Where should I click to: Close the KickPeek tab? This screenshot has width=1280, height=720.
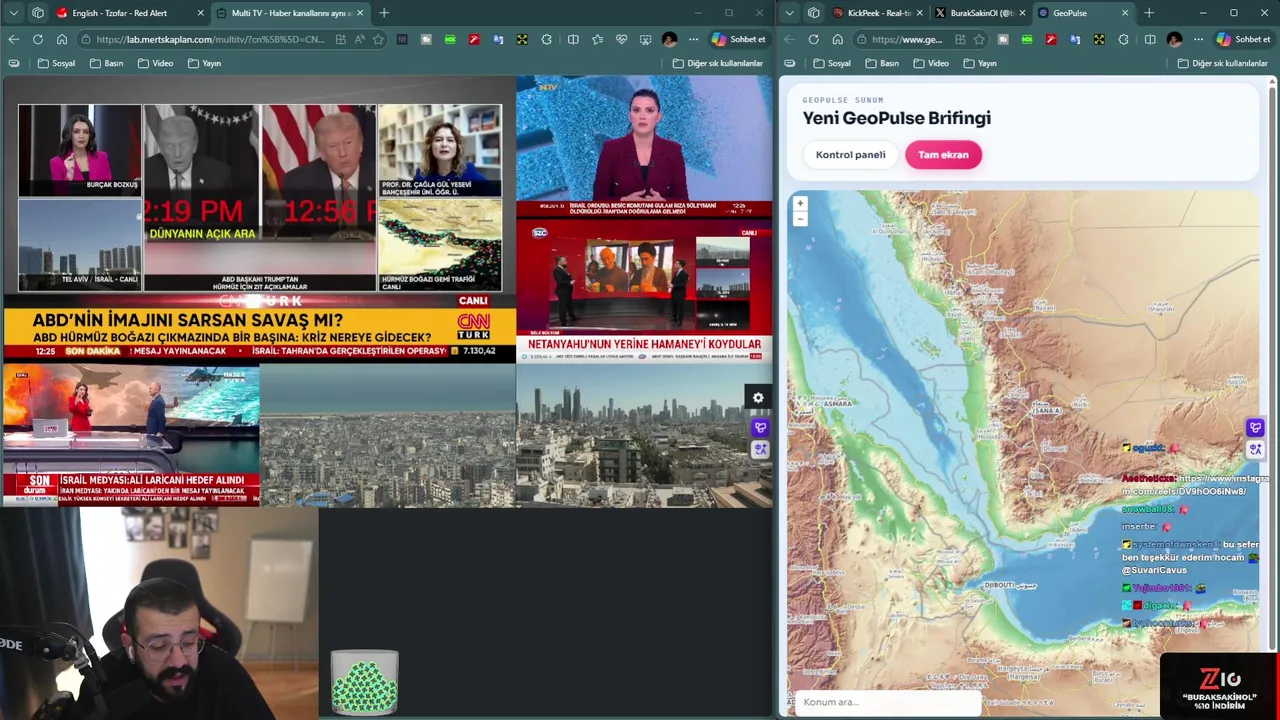919,13
